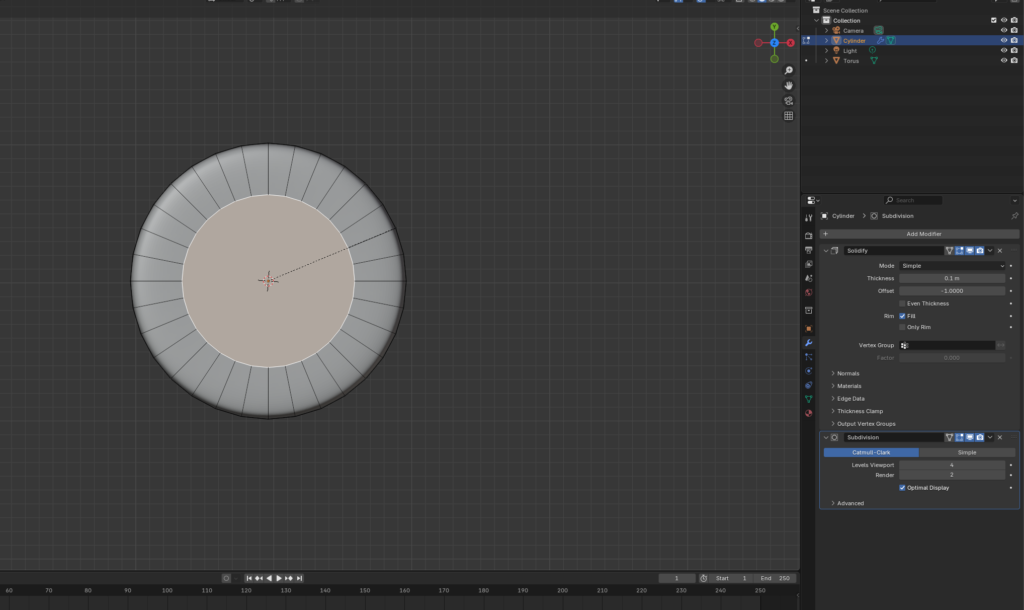The height and width of the screenshot is (610, 1024).
Task: Click the zoom magnifier viewport icon
Action: click(x=788, y=70)
